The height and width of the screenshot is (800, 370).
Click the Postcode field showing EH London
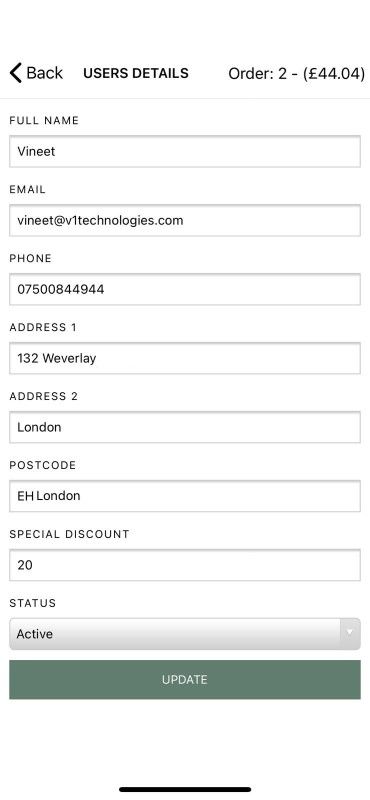pyautogui.click(x=185, y=496)
